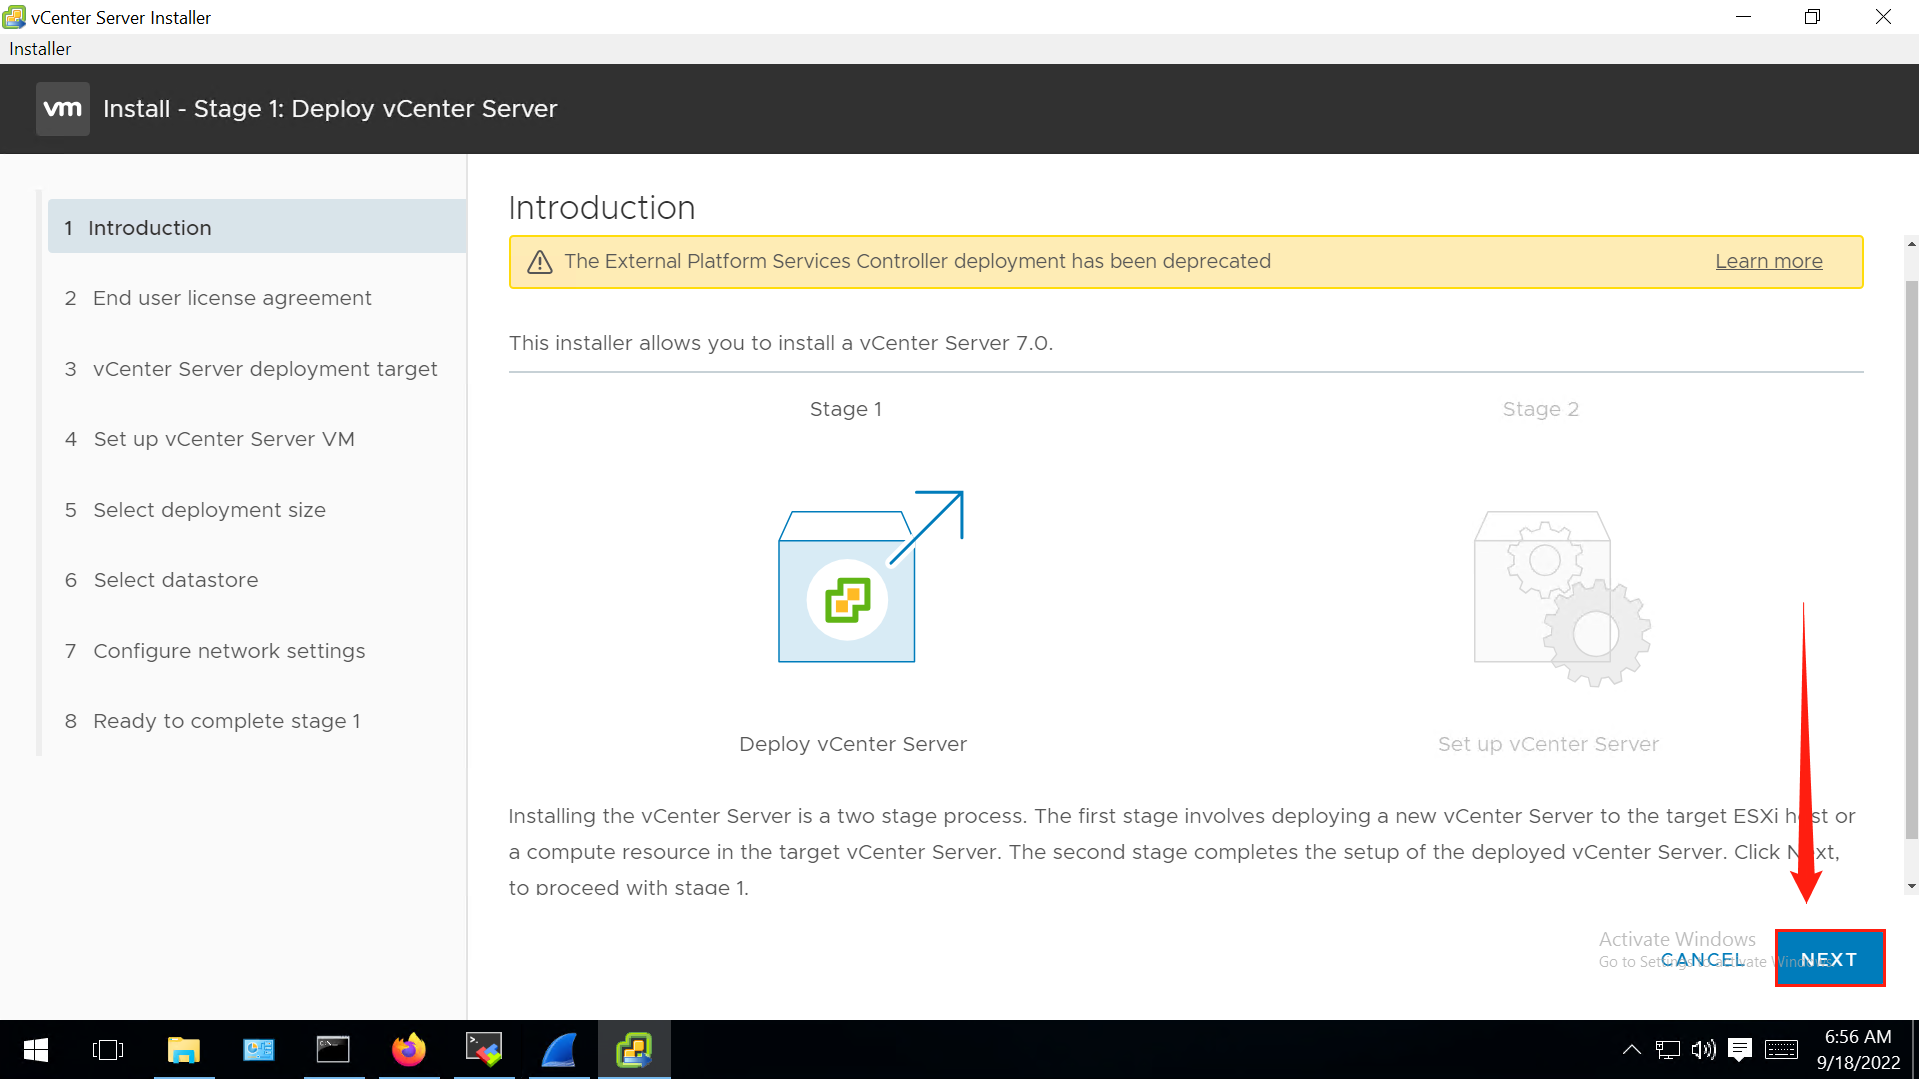Image resolution: width=1919 pixels, height=1079 pixels.
Task: Select step 8 Ready to complete stage 1
Action: tap(257, 721)
